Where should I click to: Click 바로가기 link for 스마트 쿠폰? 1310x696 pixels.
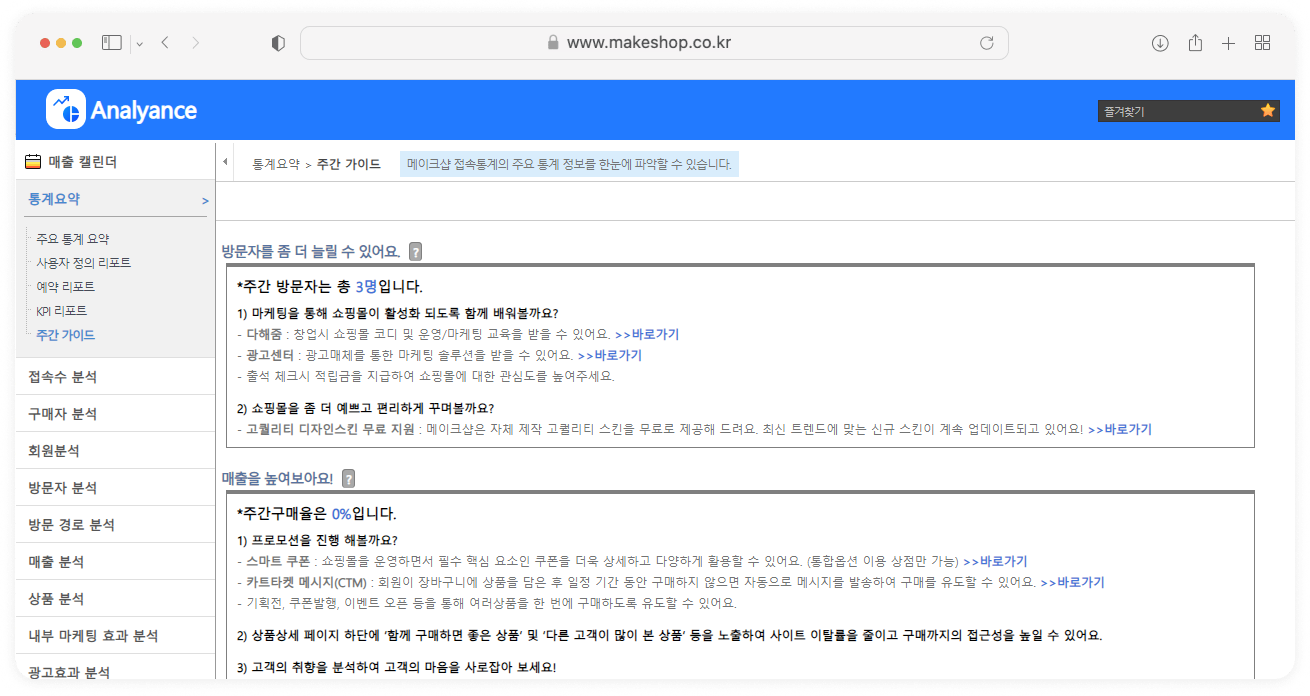point(995,561)
